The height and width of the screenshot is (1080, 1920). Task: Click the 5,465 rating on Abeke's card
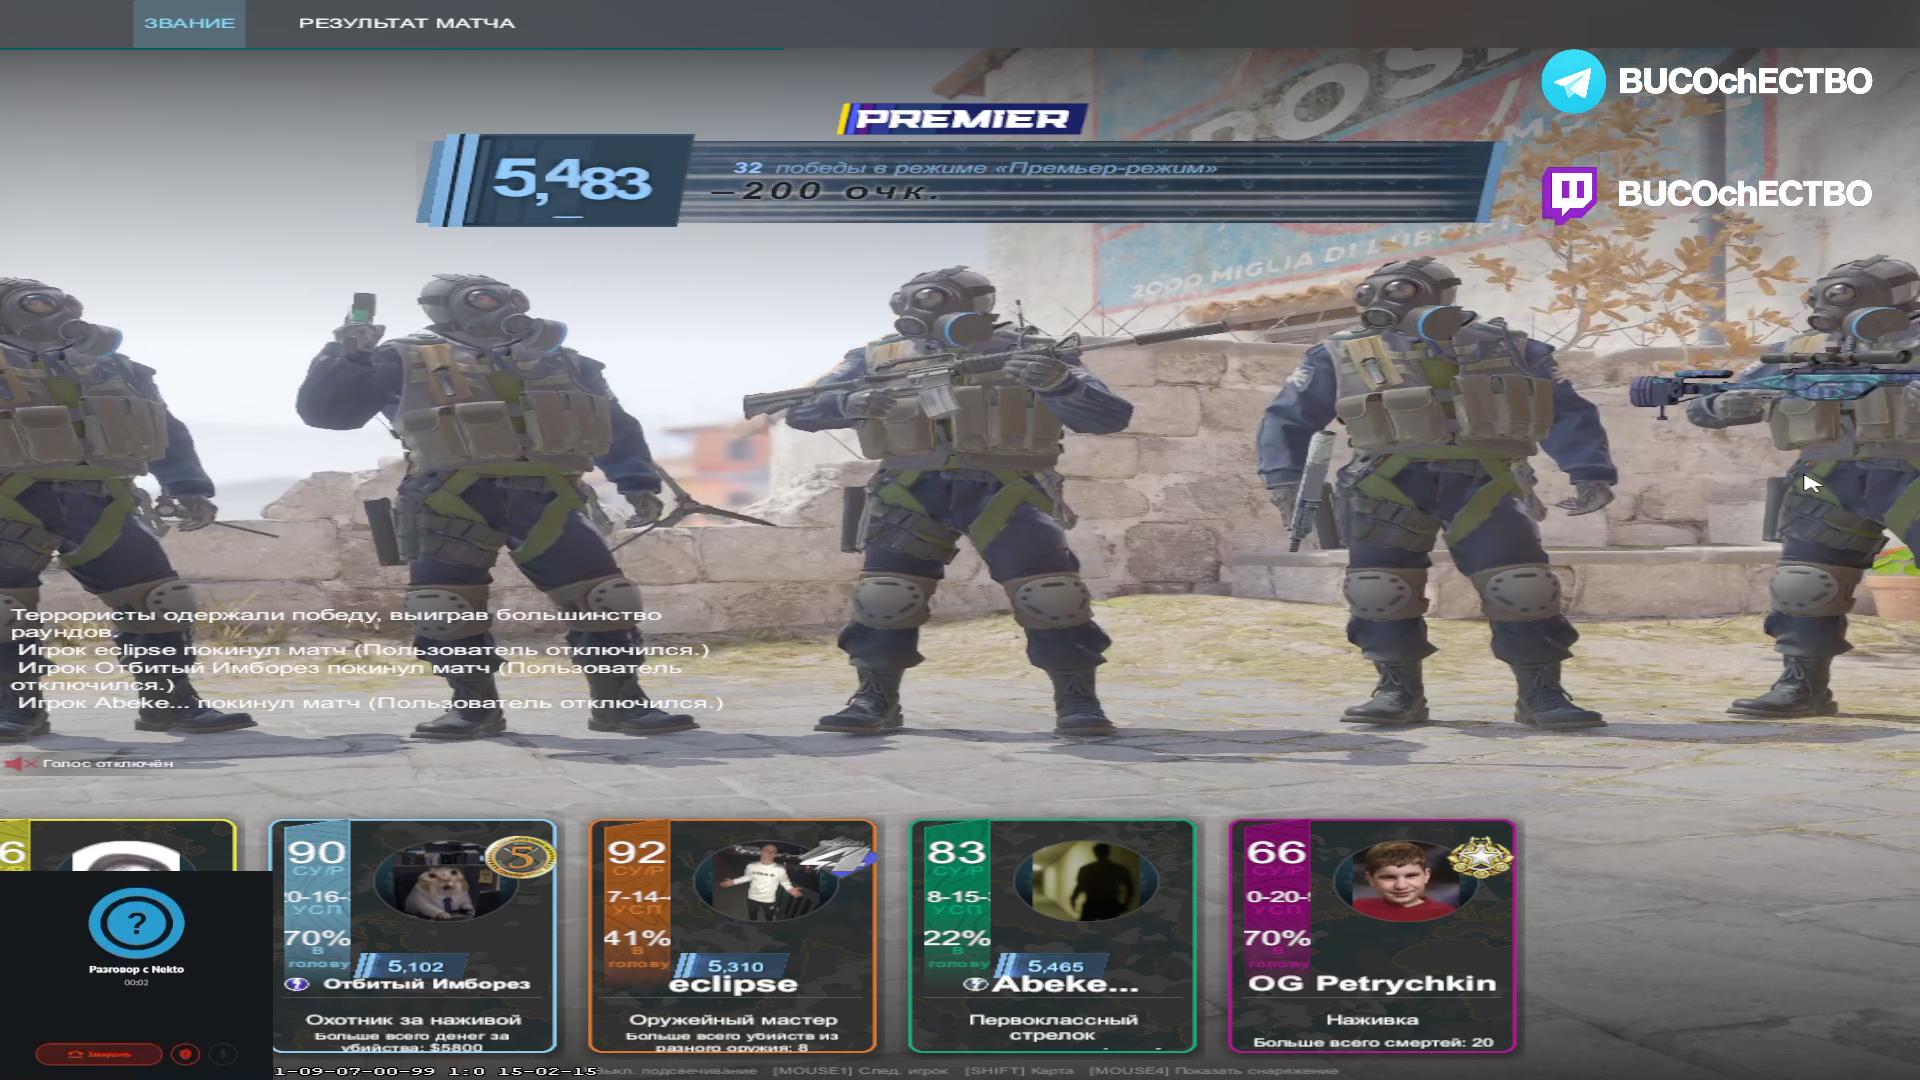pyautogui.click(x=1055, y=966)
